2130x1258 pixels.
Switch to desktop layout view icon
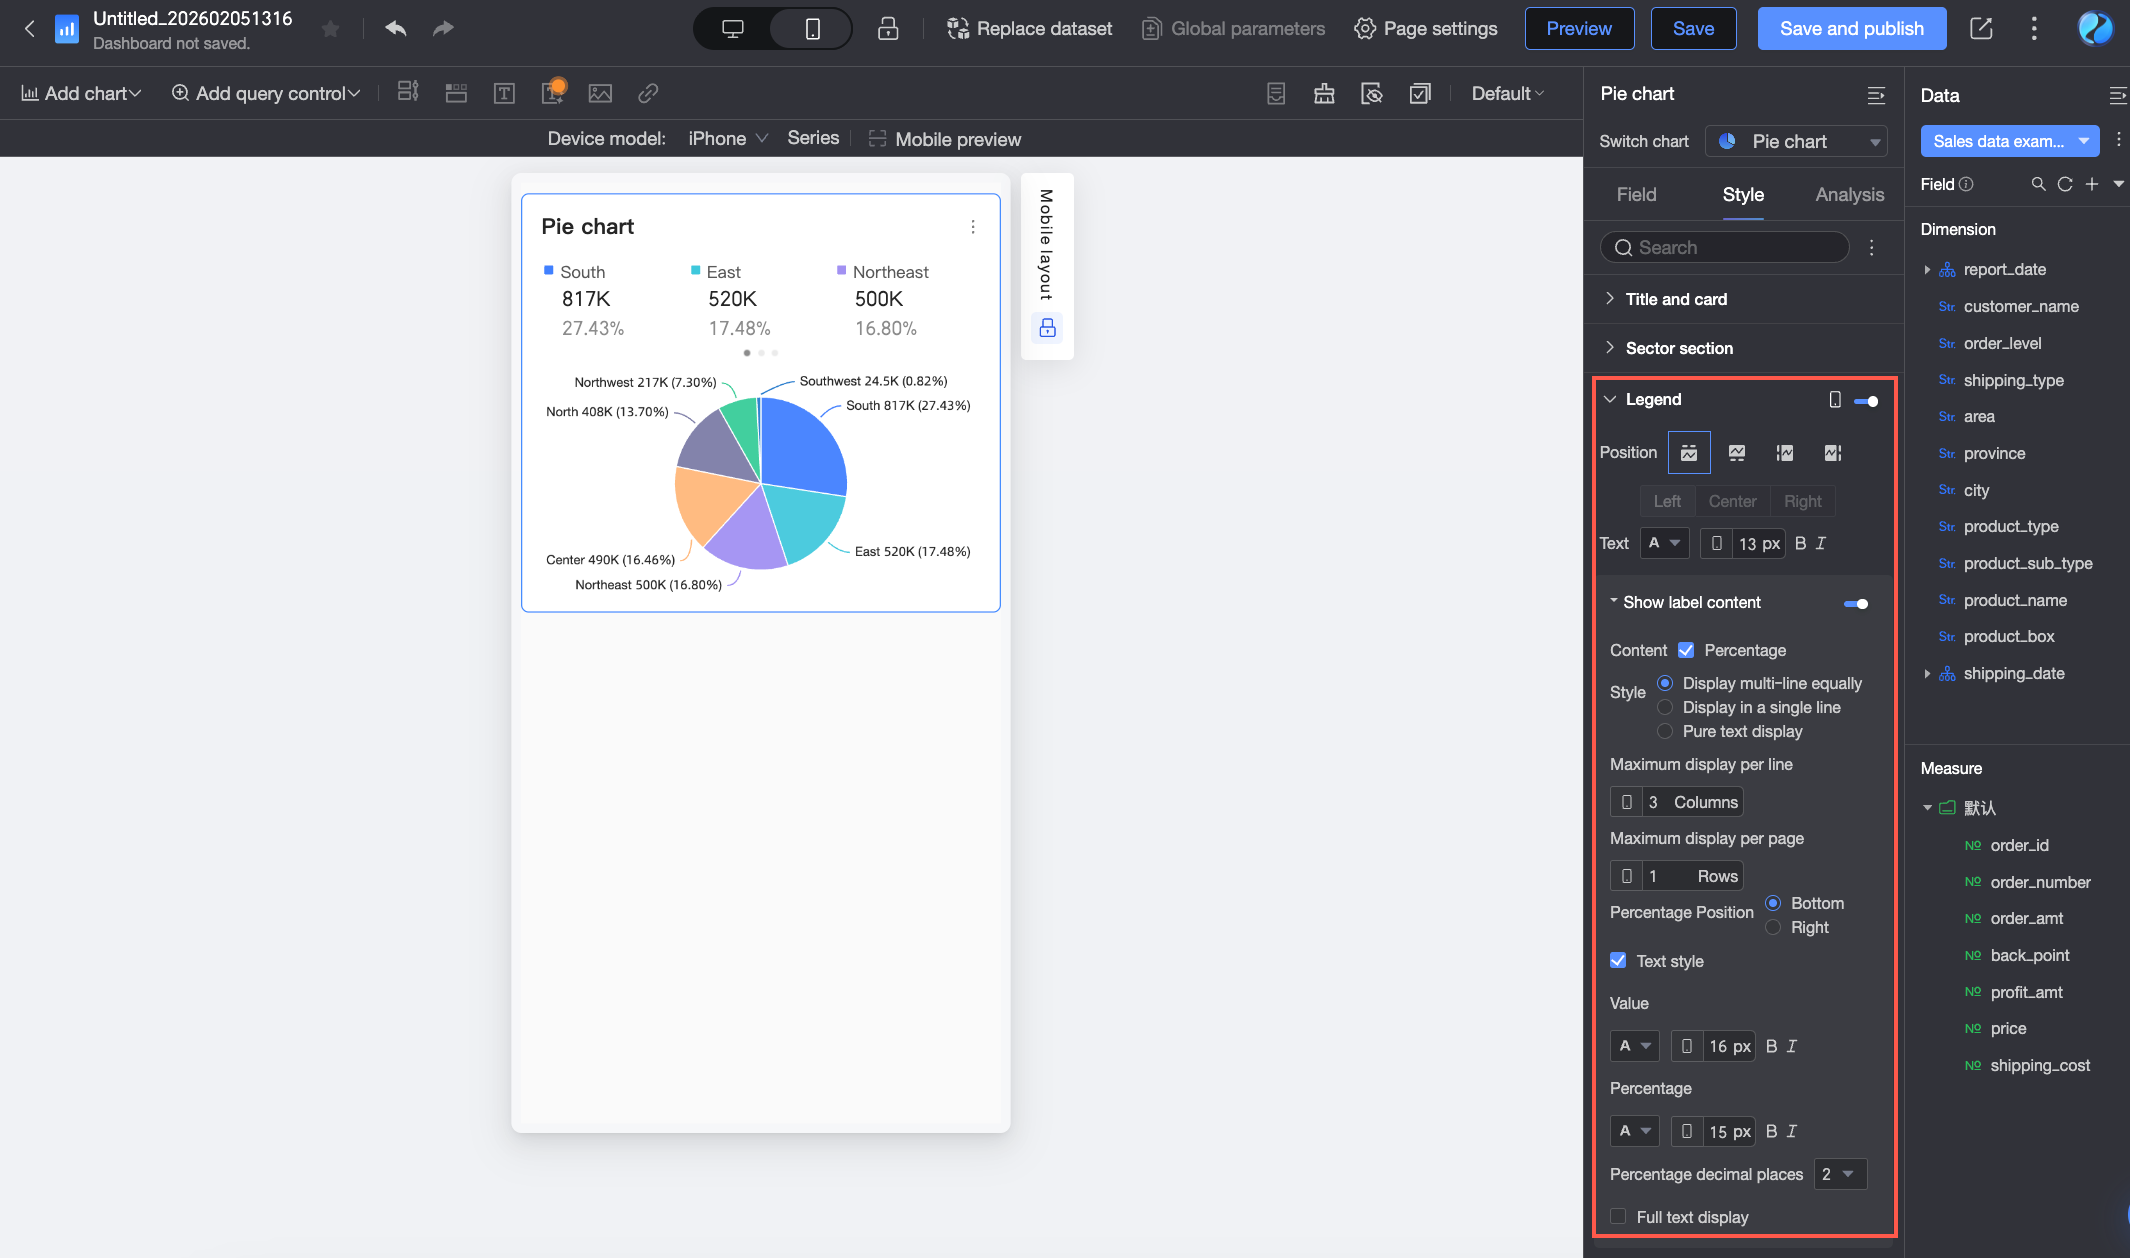(x=732, y=29)
